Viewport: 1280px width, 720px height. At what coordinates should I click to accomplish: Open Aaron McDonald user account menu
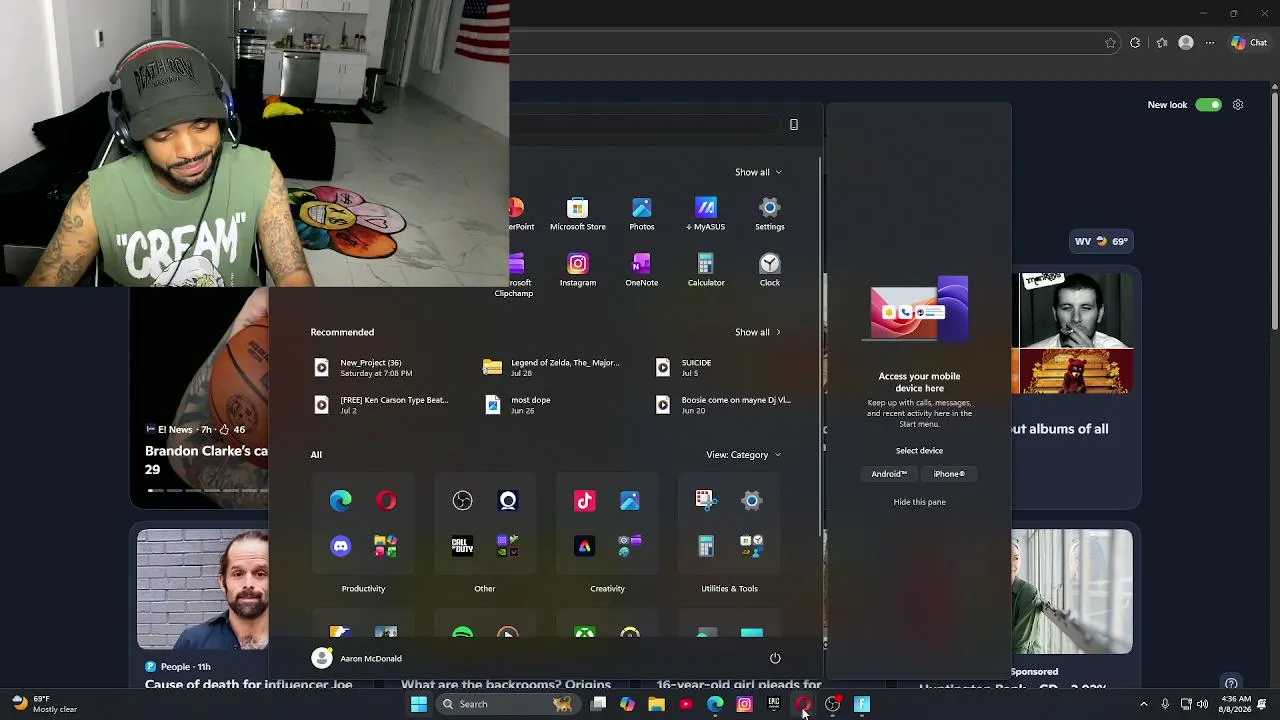[x=357, y=658]
